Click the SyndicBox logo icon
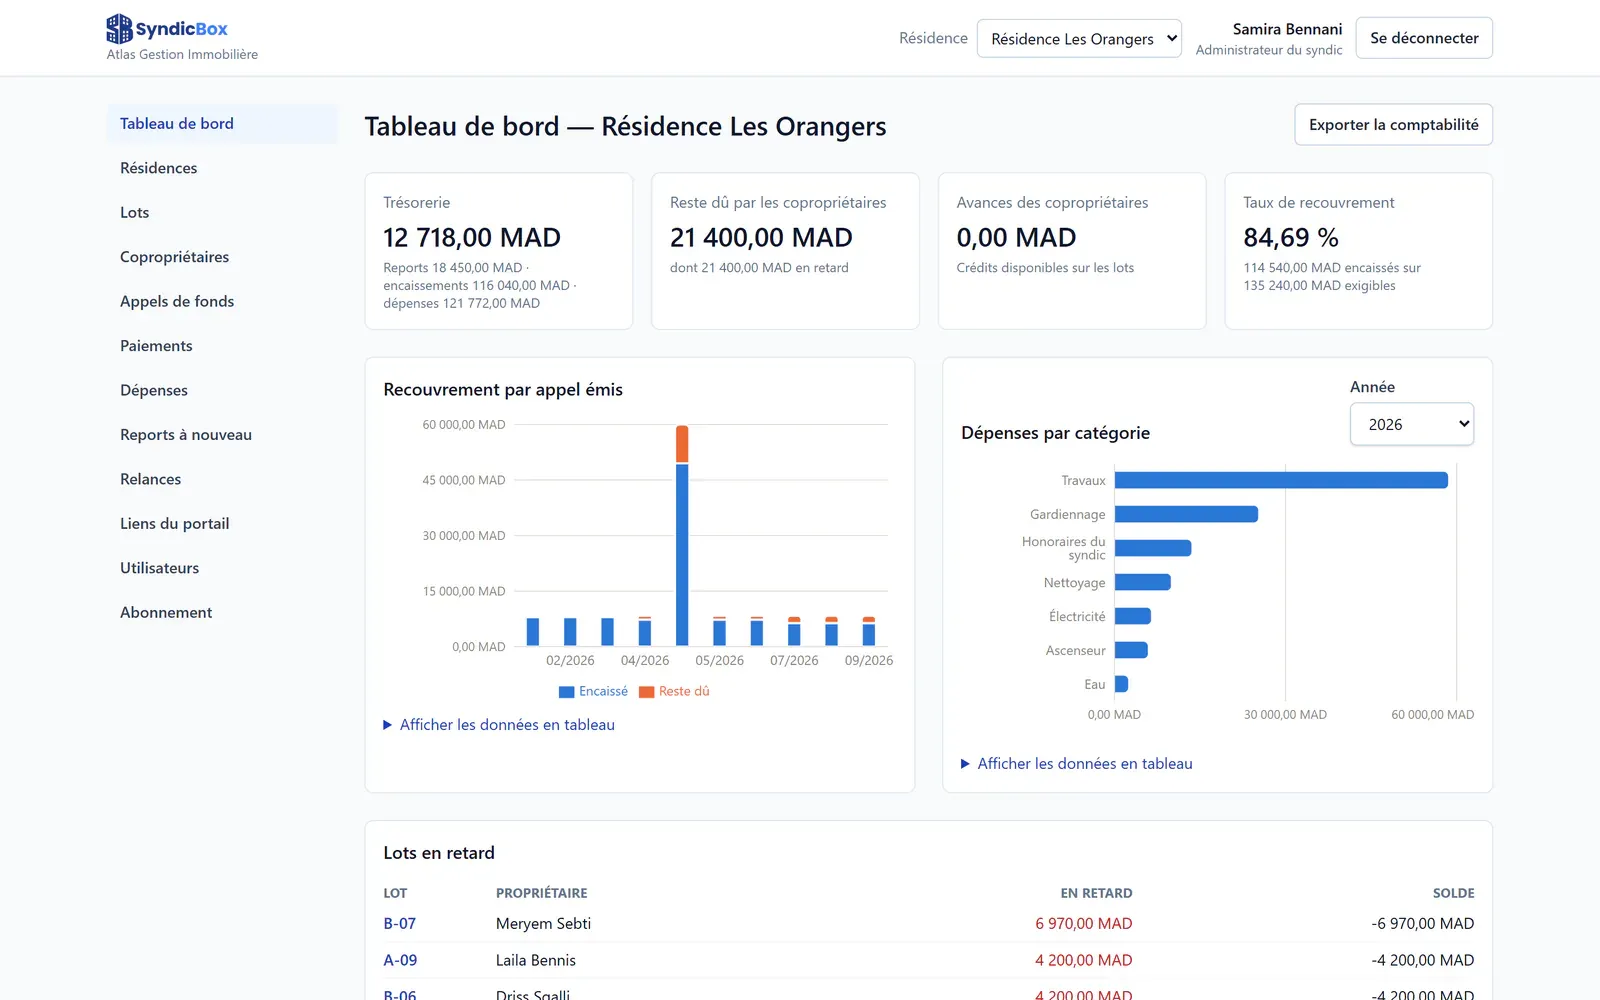Viewport: 1600px width, 1000px height. click(x=119, y=29)
